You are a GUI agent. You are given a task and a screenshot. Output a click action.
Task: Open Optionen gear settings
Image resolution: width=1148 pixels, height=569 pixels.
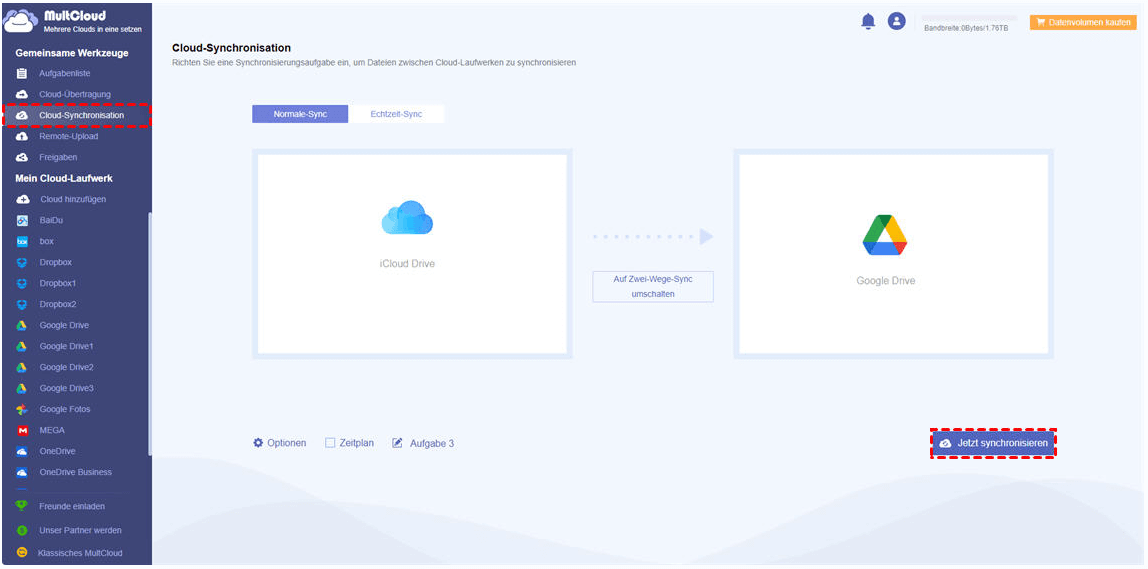[x=280, y=443]
